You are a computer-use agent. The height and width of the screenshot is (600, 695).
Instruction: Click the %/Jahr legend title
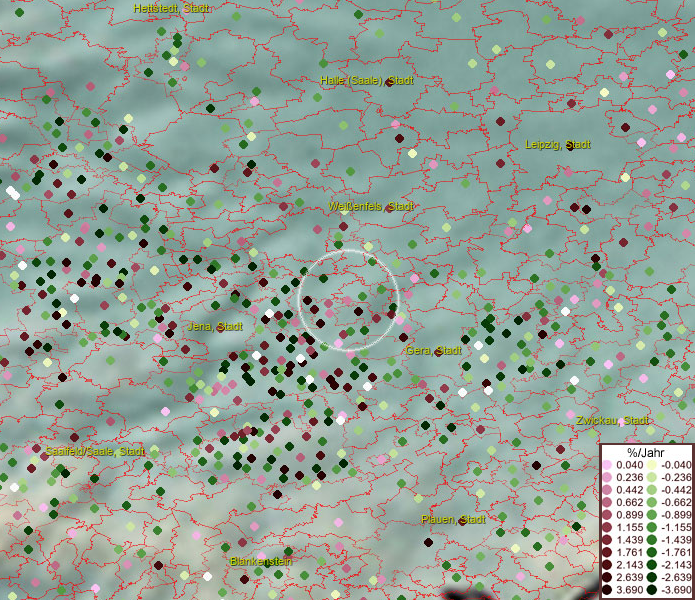pyautogui.click(x=646, y=452)
